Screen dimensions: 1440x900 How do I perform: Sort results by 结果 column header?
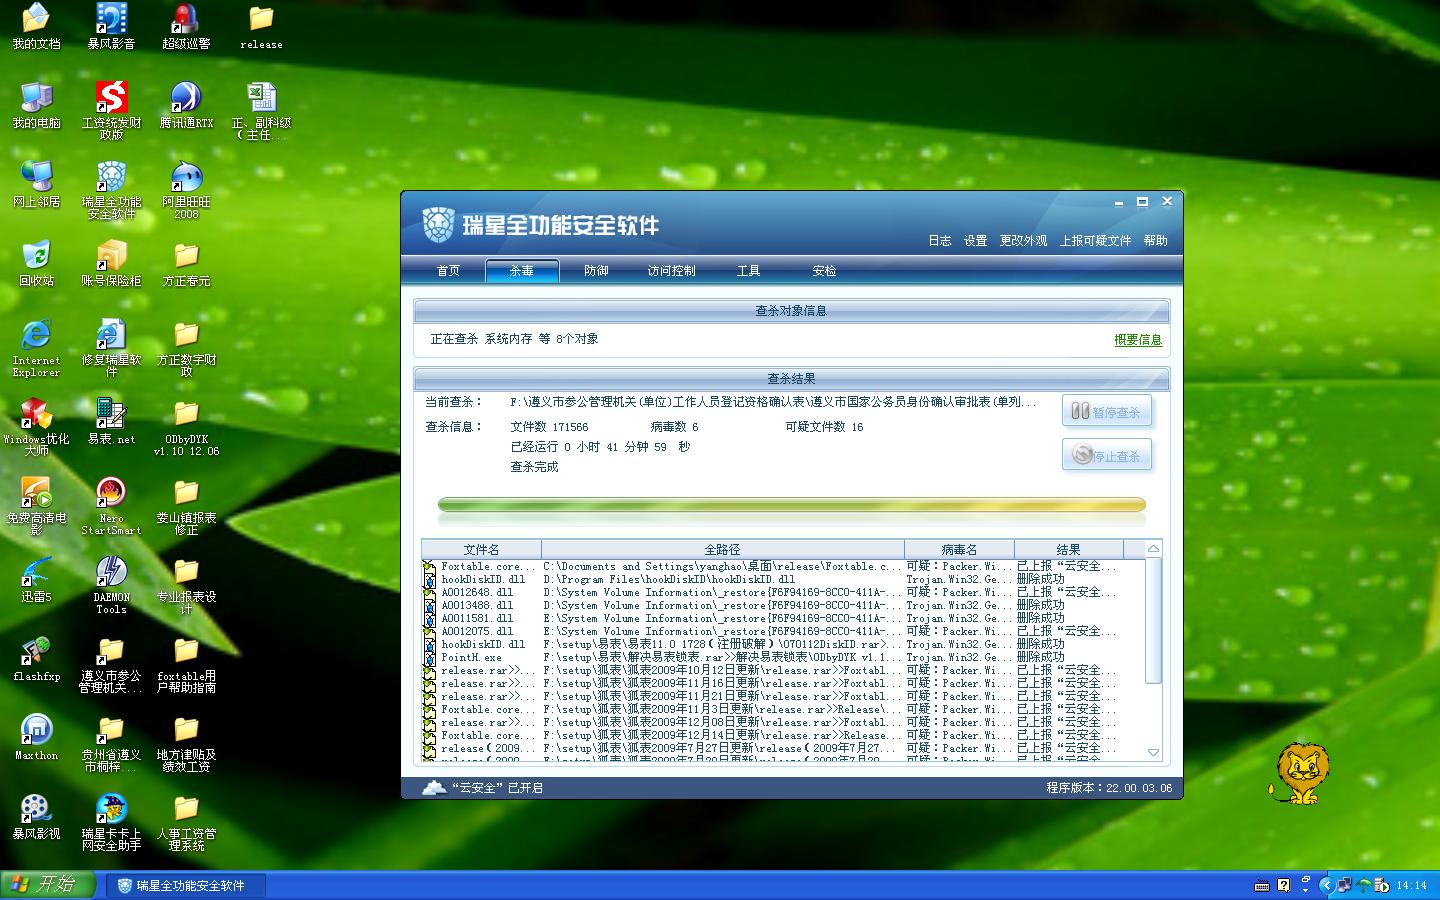pos(1068,549)
